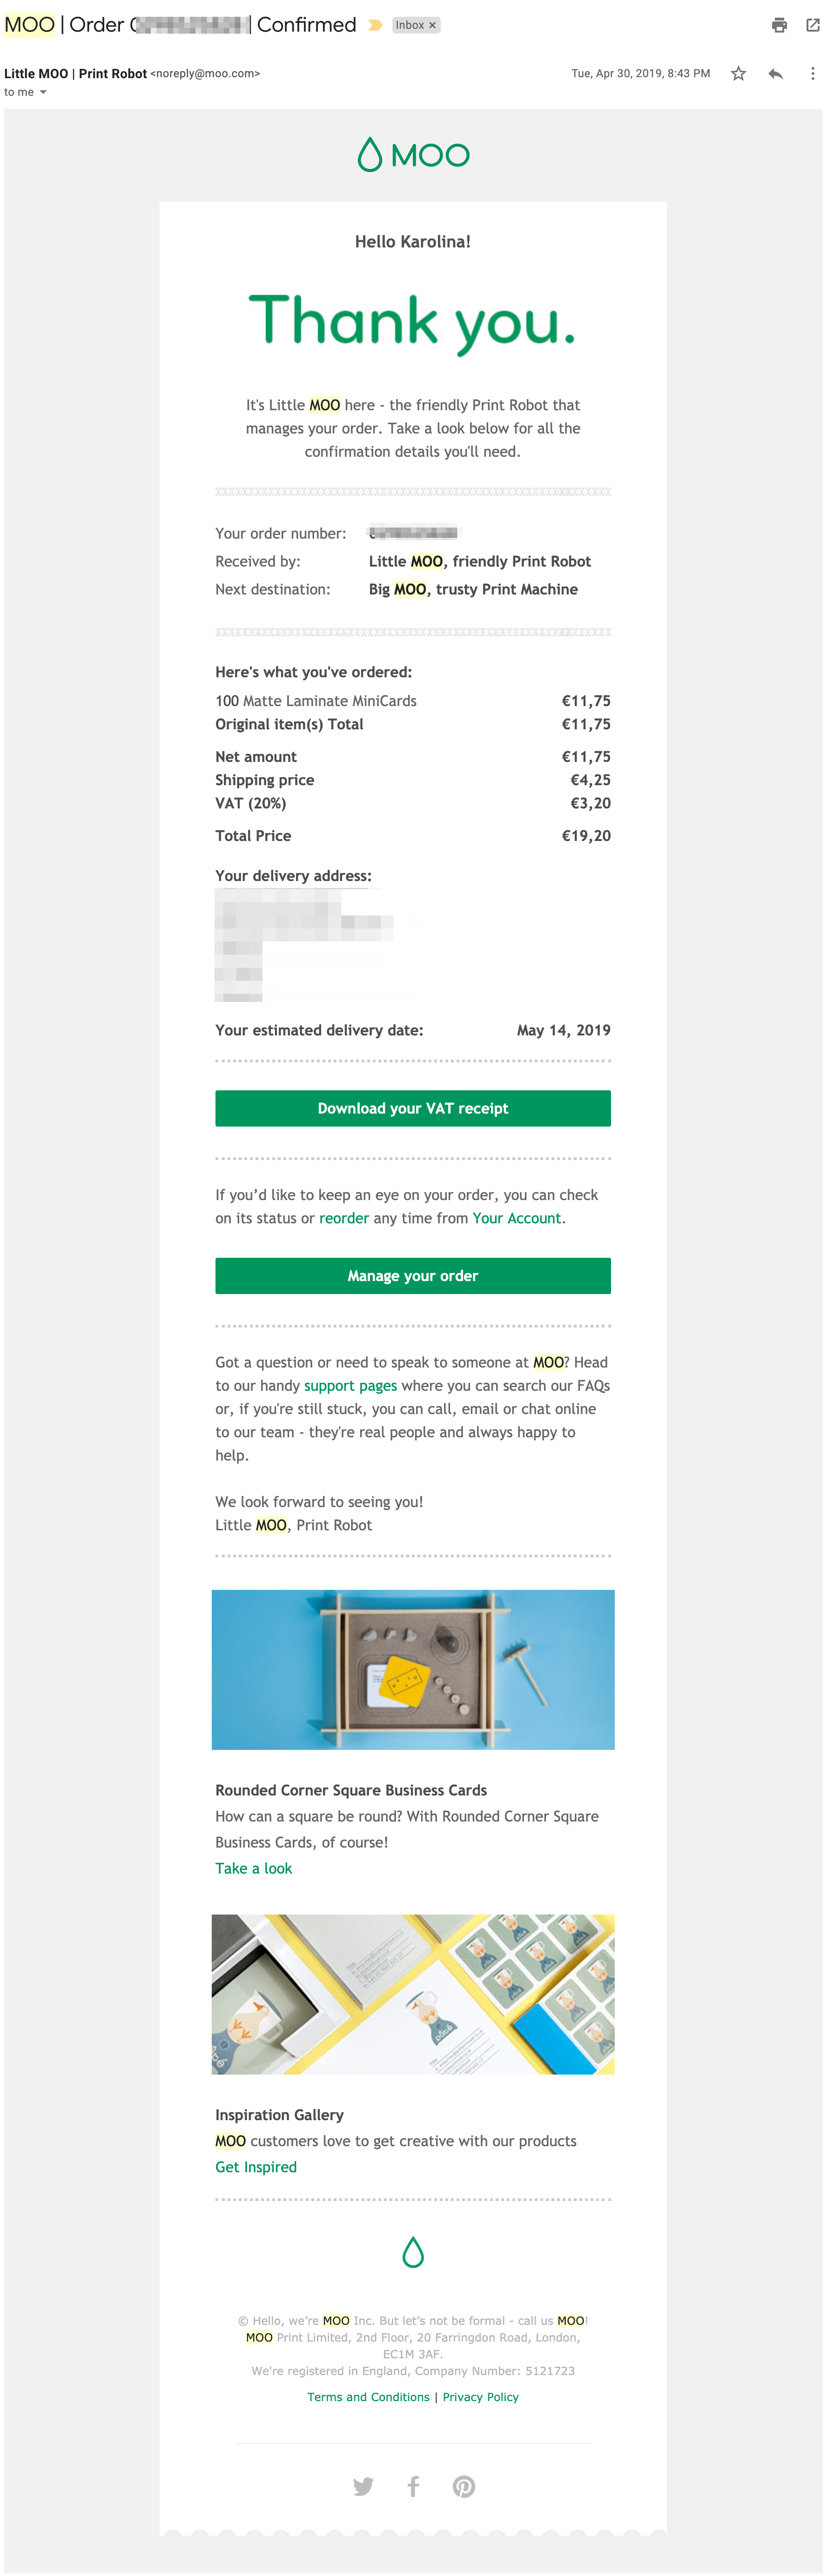Open MOO's Pinterest page
Viewport: 827px width, 2576px height.
tap(463, 2487)
